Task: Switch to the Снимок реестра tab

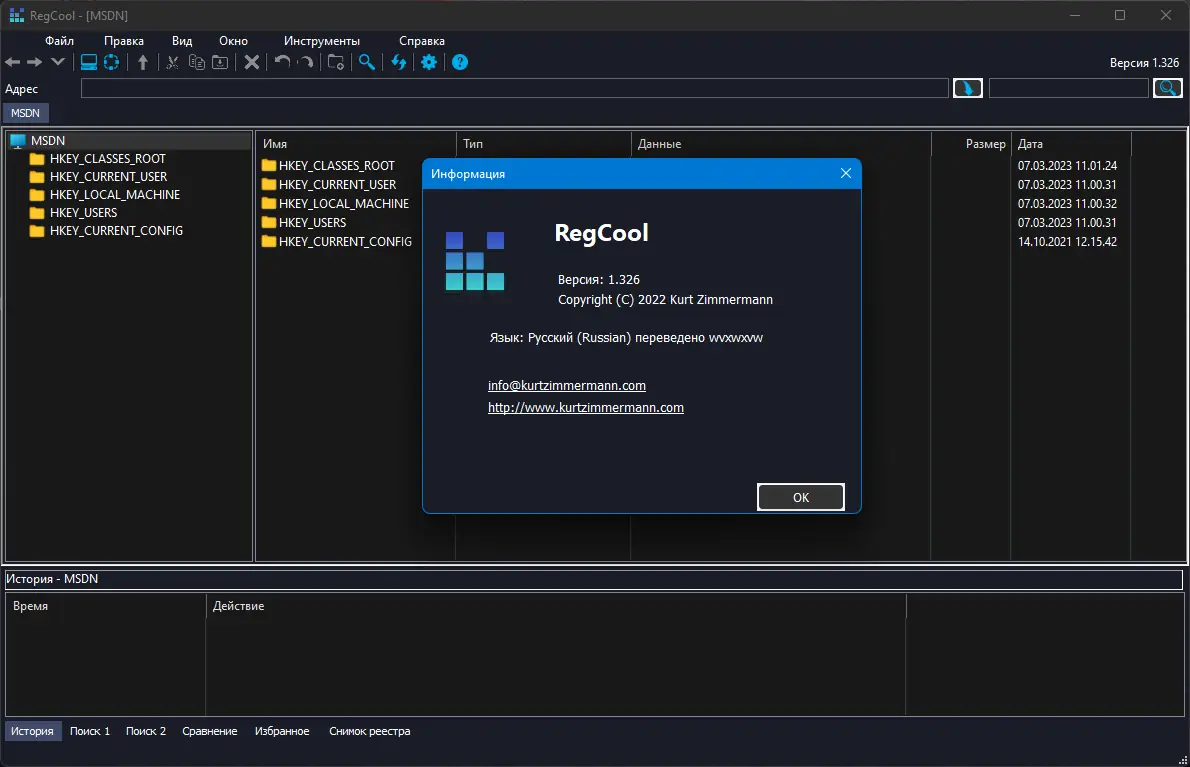Action: coord(369,731)
